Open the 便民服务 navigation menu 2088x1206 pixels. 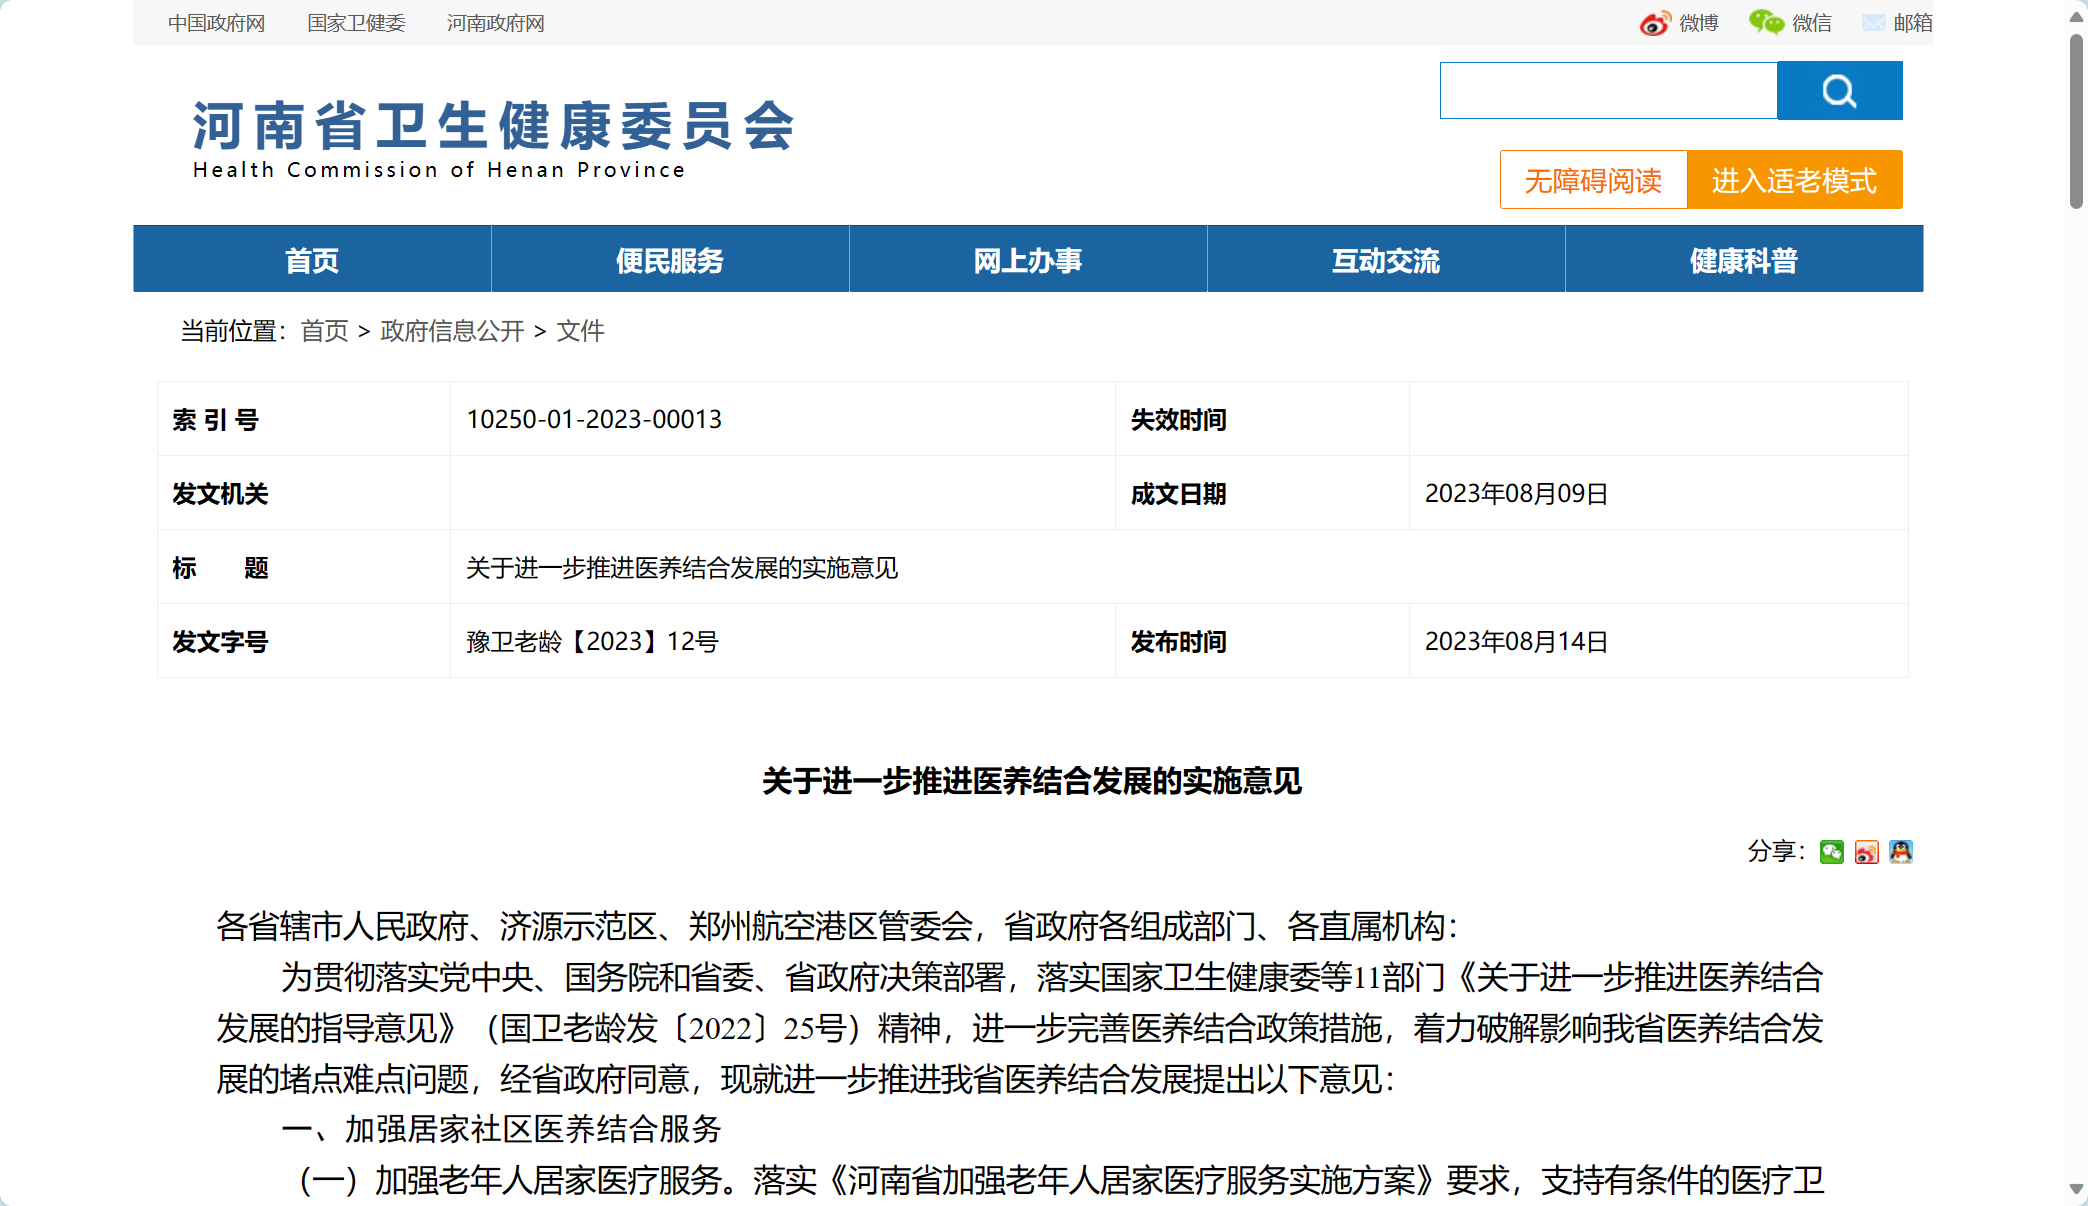pos(670,260)
